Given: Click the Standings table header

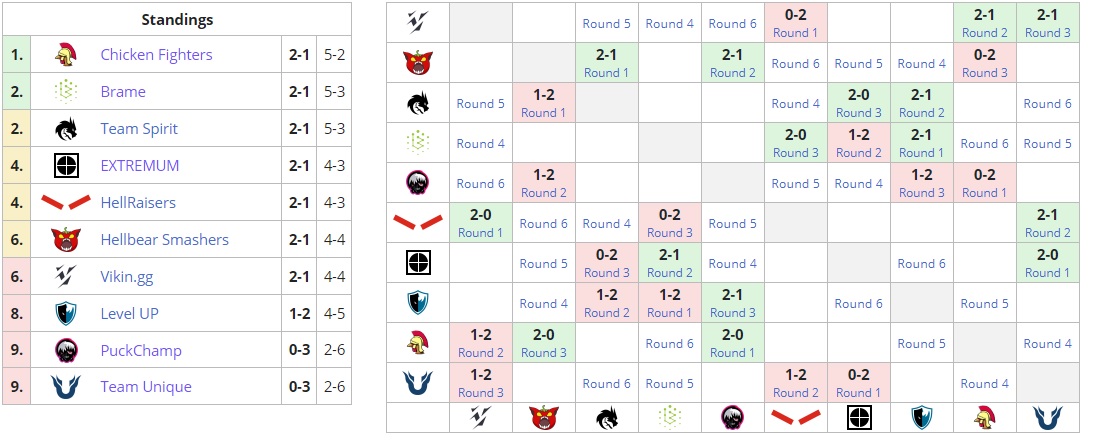Looking at the screenshot, I should click(x=177, y=19).
